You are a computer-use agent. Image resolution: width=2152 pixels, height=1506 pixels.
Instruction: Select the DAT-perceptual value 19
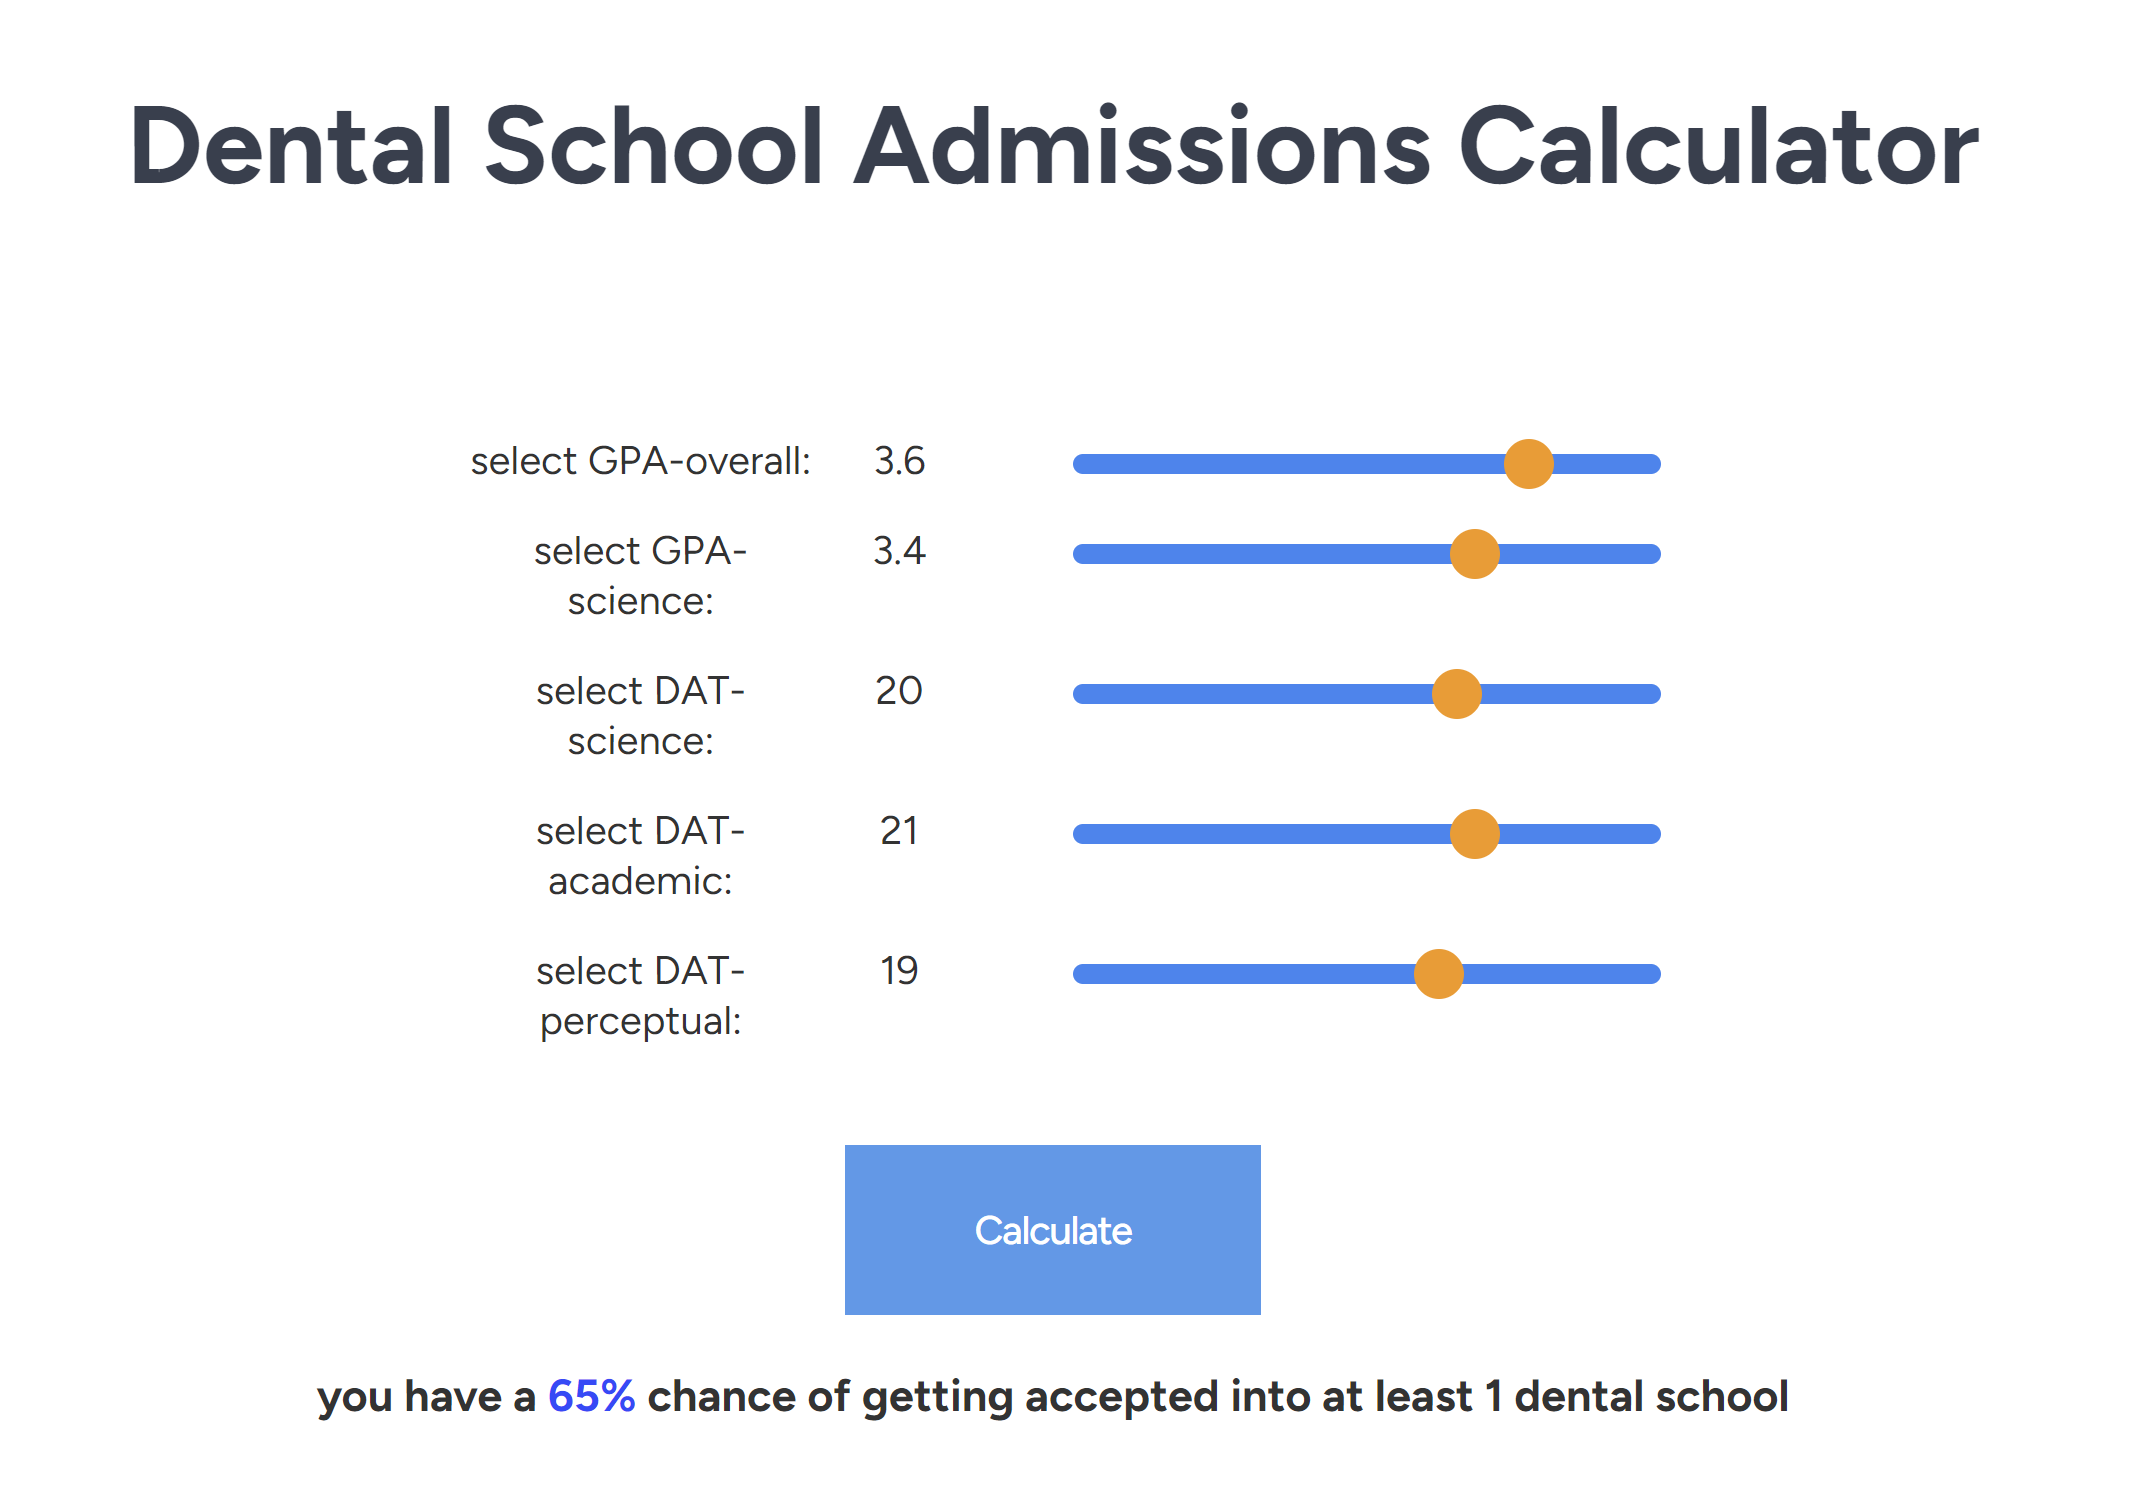898,971
